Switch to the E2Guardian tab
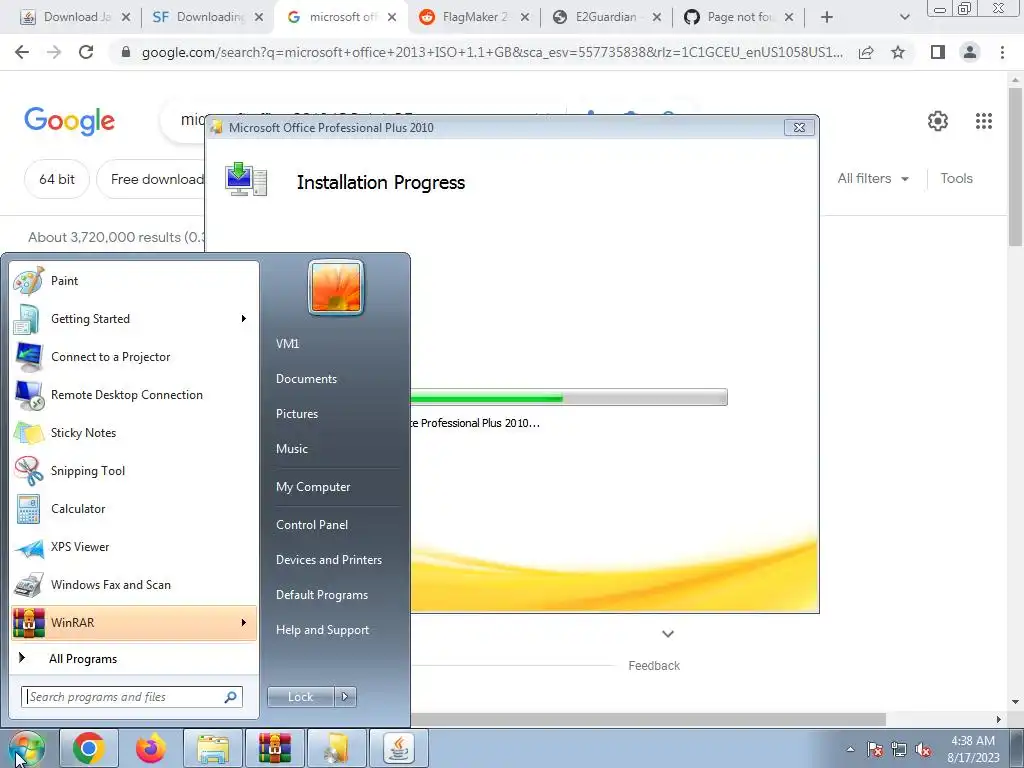 606,17
